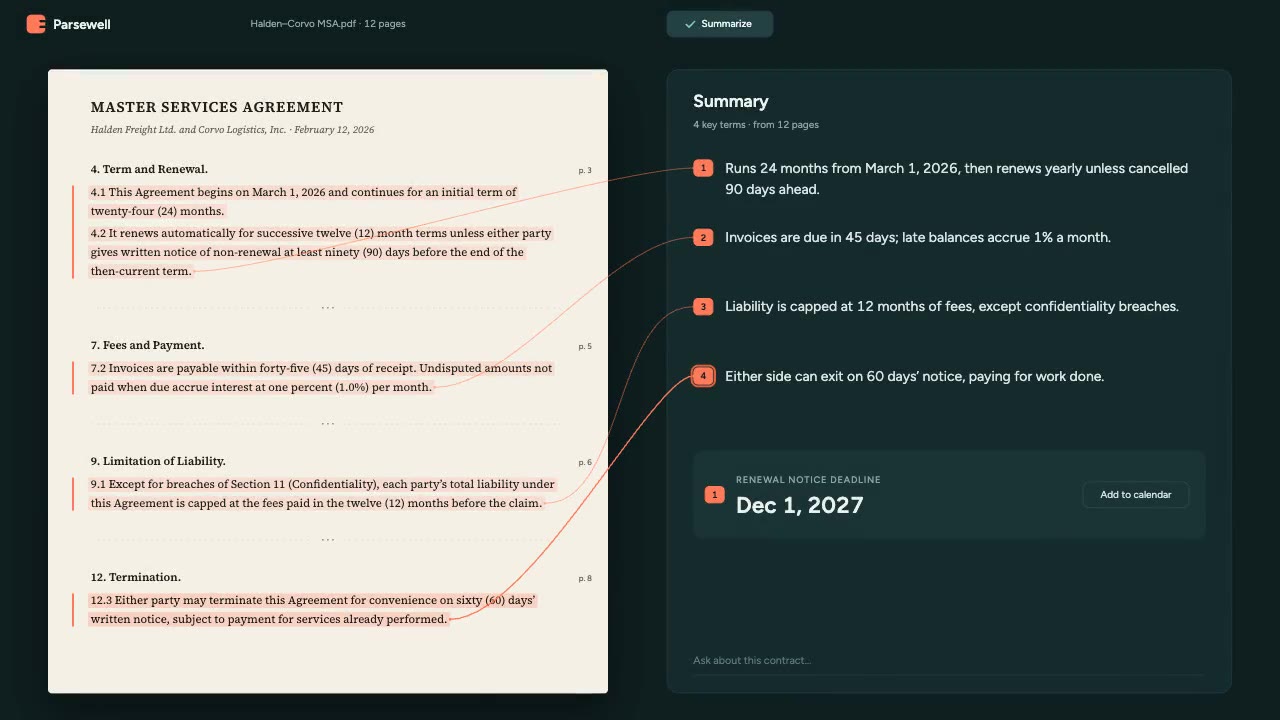This screenshot has height=720, width=1280.
Task: Click page marker p. 8
Action: coord(585,578)
